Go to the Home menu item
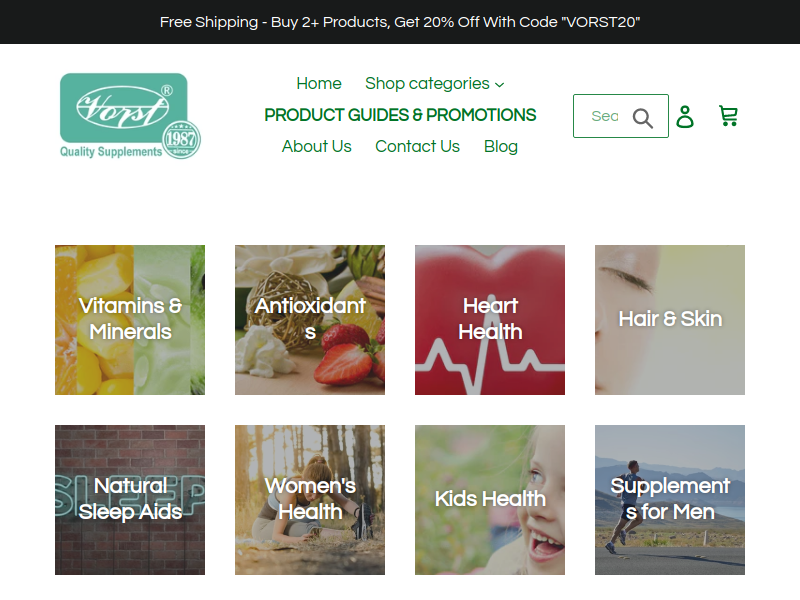Viewport: 800px width, 600px height. click(319, 84)
